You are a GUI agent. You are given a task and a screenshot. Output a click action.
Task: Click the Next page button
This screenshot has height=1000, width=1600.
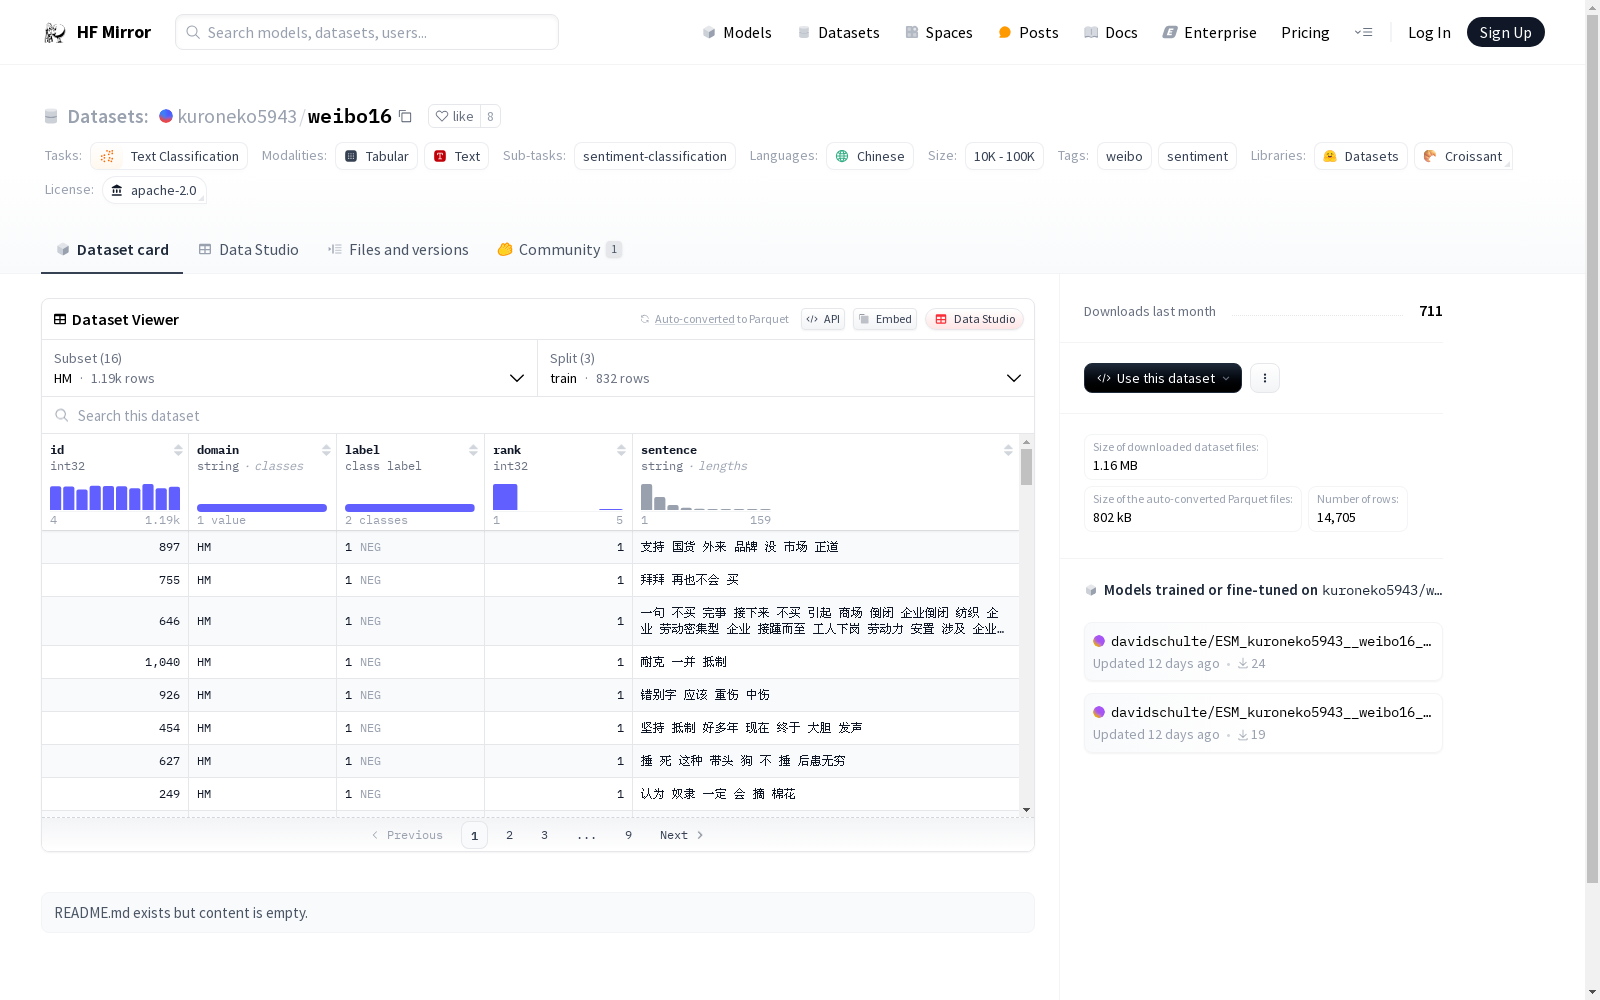682,835
